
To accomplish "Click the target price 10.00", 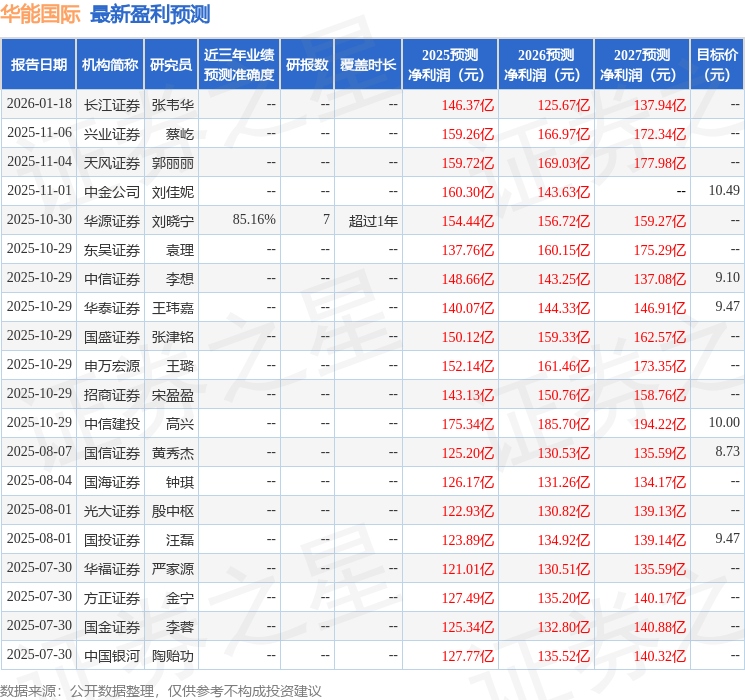I will pos(724,422).
